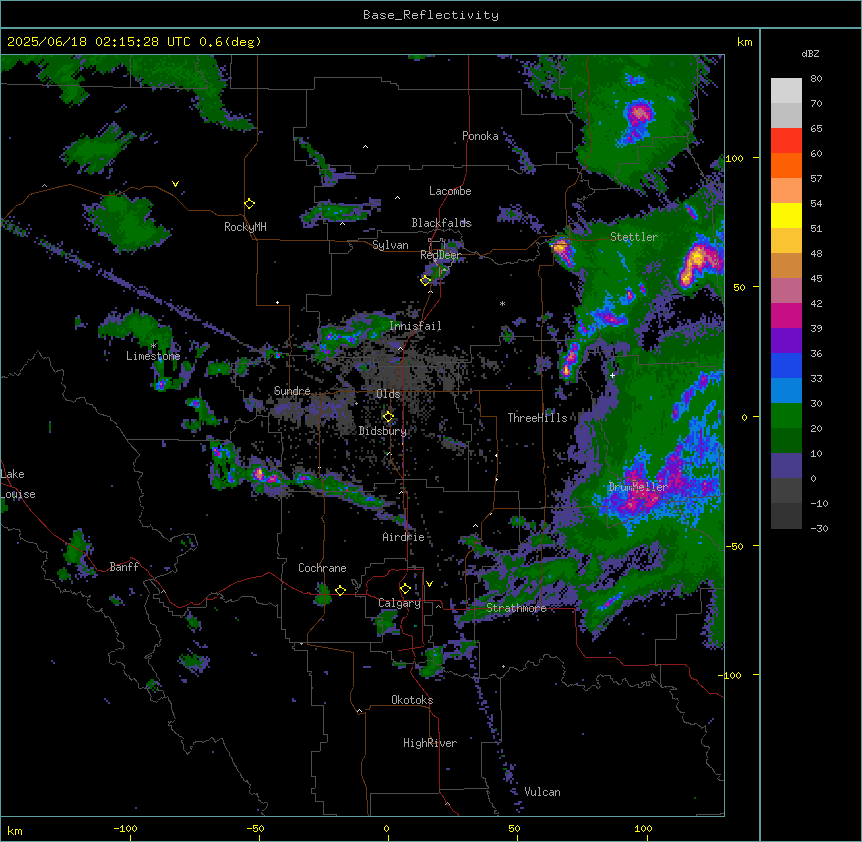
Task: Click the yellow diamond marker above Calgary label
Action: point(405,589)
